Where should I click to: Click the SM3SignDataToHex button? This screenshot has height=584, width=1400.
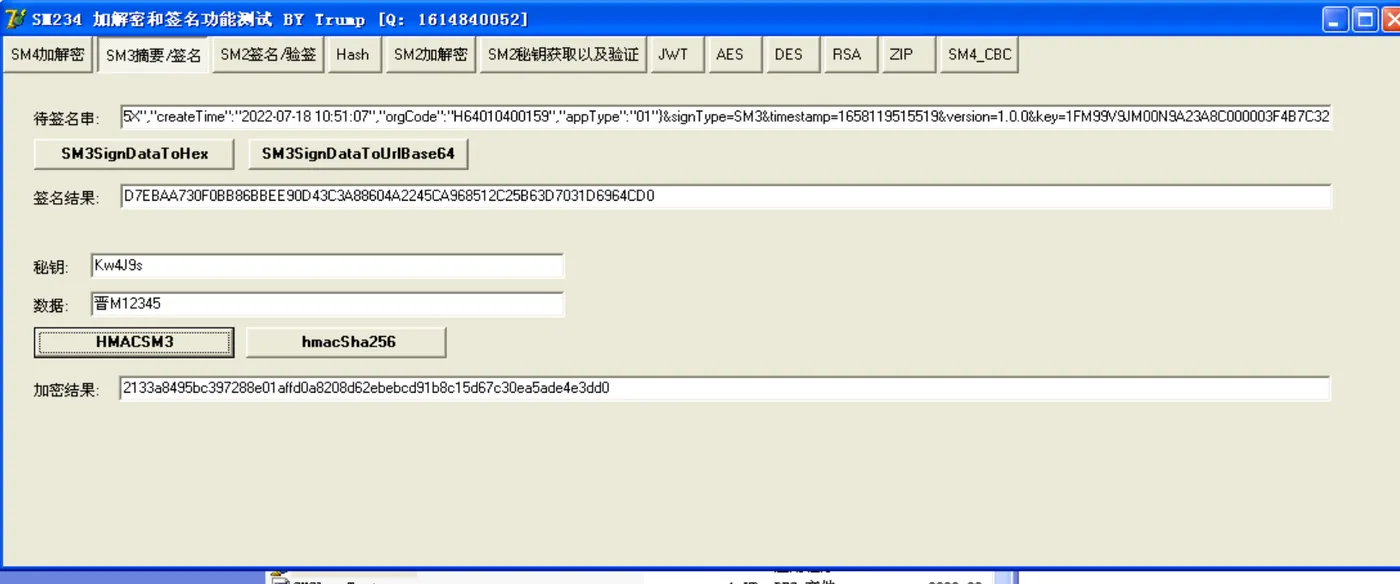pyautogui.click(x=134, y=154)
